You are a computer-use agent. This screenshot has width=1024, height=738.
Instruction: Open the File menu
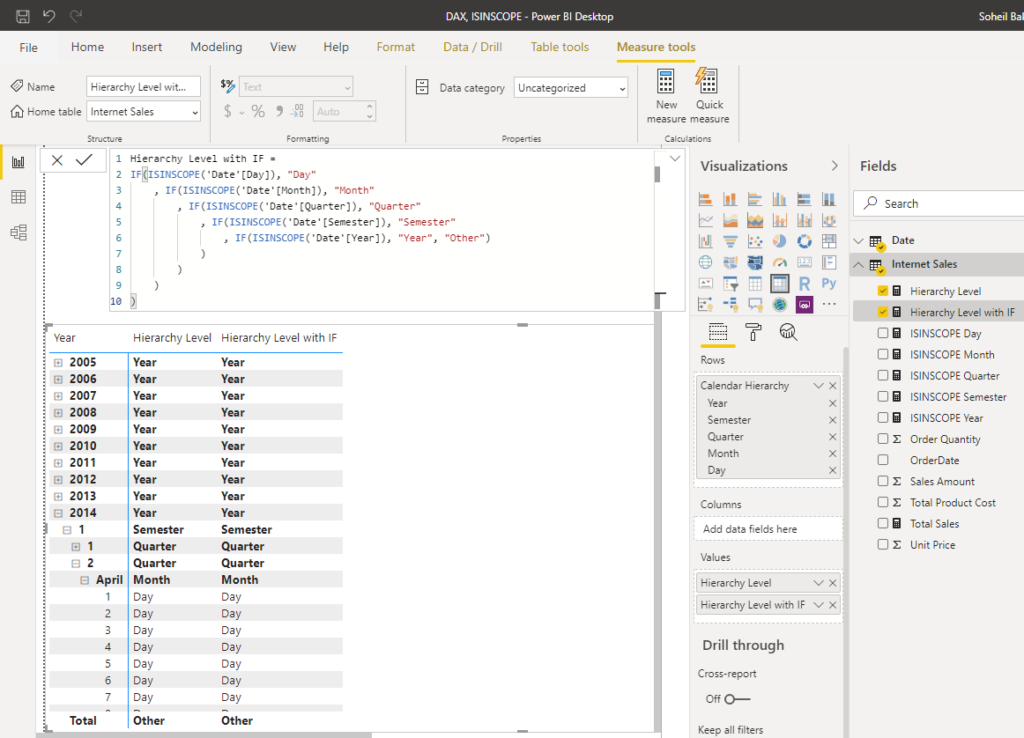(28, 48)
